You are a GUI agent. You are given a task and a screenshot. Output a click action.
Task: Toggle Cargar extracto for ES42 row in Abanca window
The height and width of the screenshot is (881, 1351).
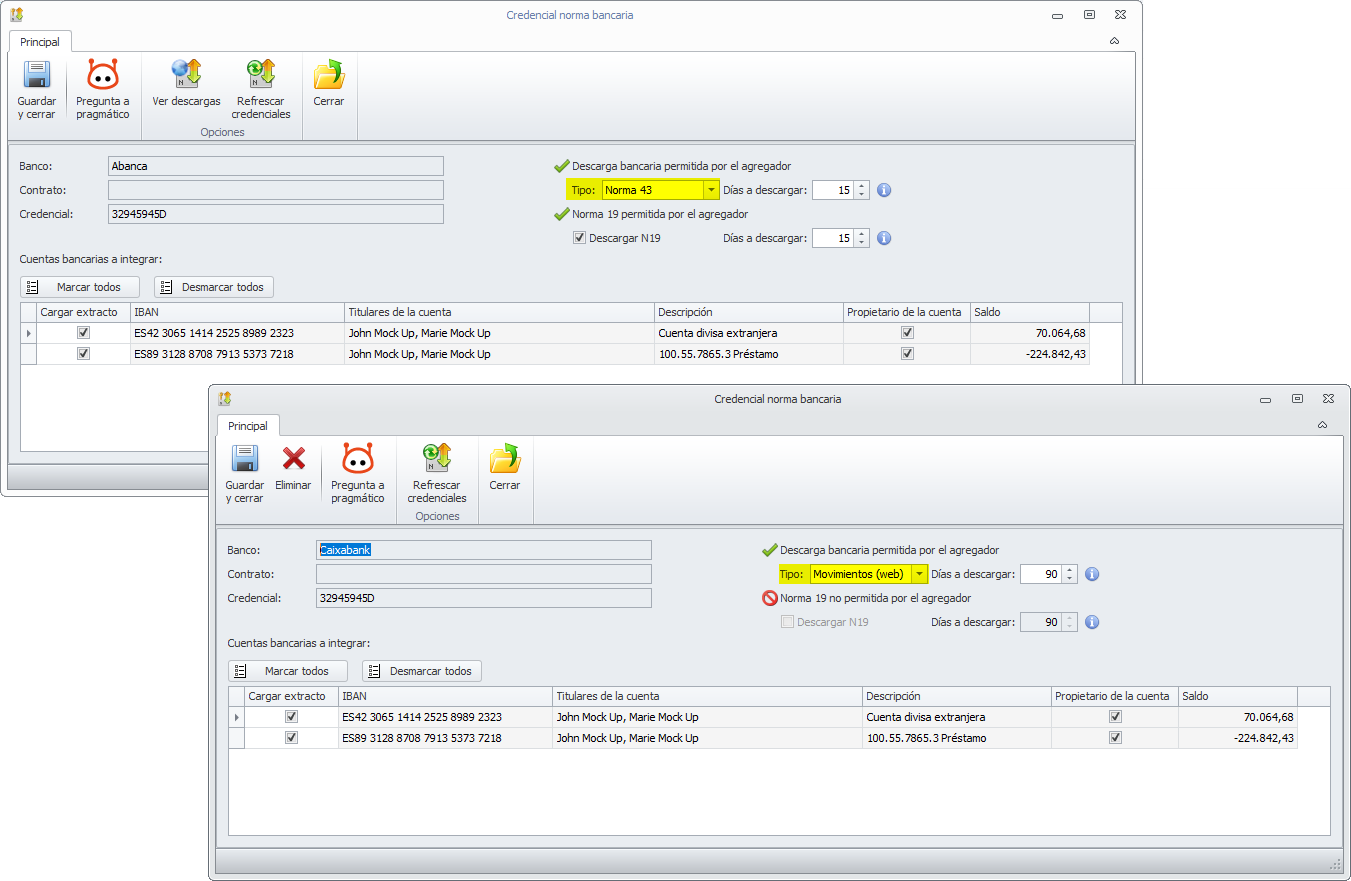(84, 333)
